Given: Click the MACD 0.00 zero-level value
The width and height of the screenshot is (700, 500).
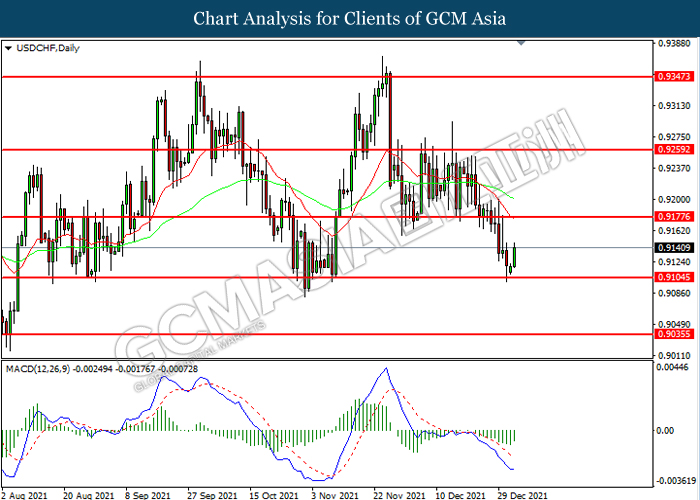Looking at the screenshot, I should pyautogui.click(x=666, y=430).
